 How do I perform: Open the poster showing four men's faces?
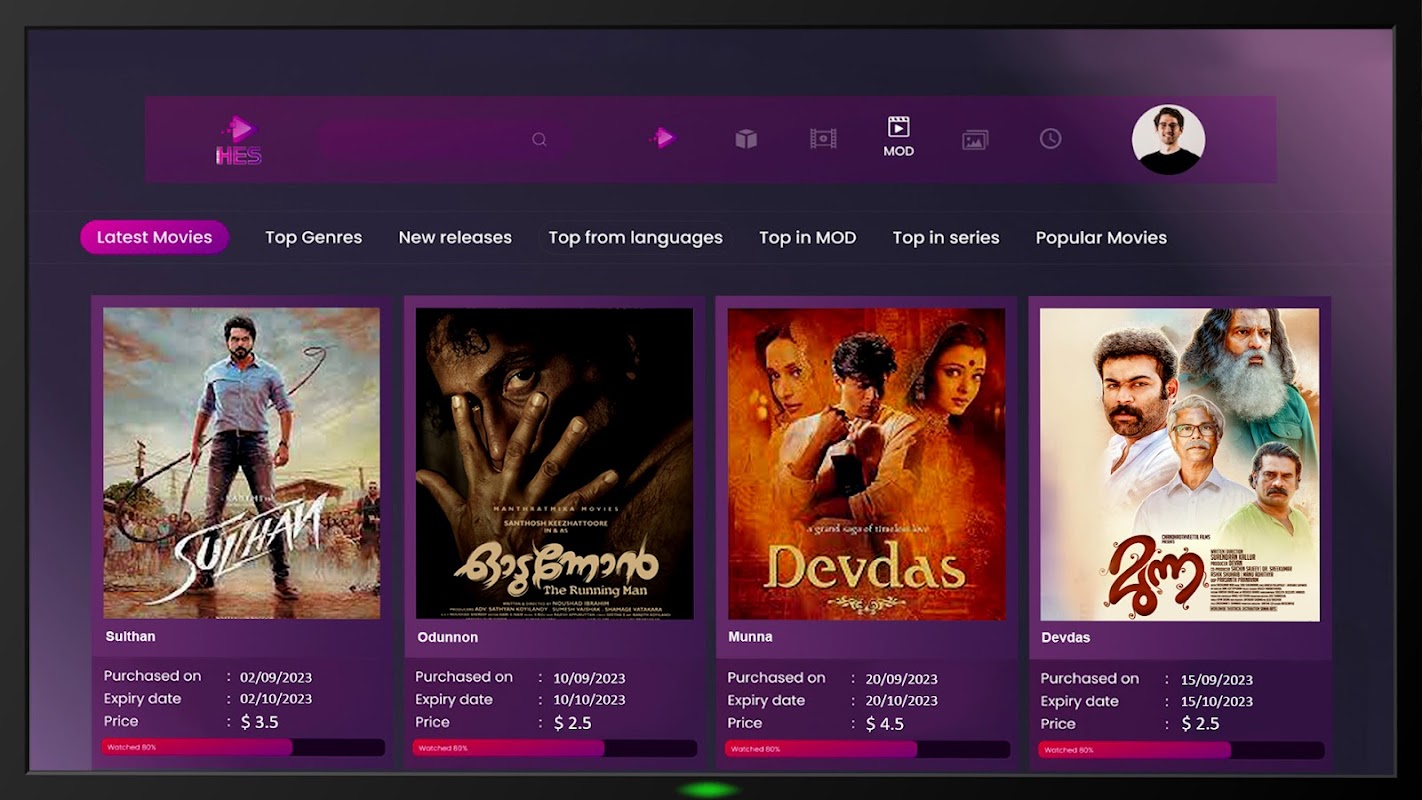1179,464
